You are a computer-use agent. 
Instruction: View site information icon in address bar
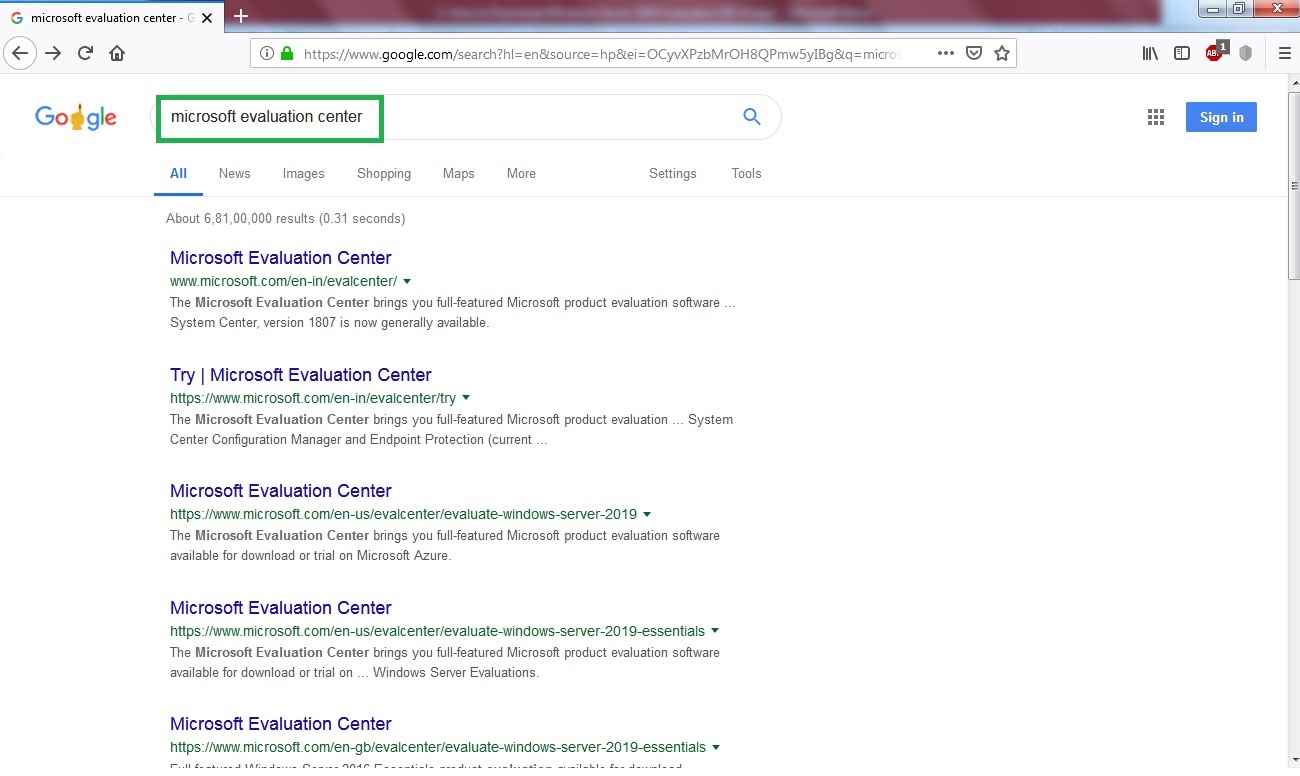click(x=267, y=54)
